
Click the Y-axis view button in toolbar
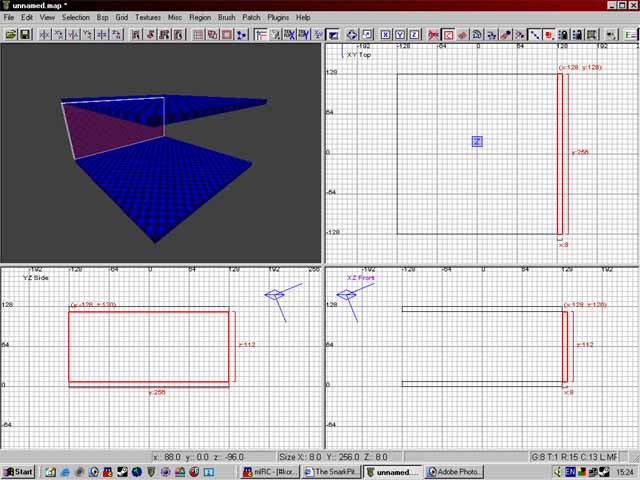point(399,34)
